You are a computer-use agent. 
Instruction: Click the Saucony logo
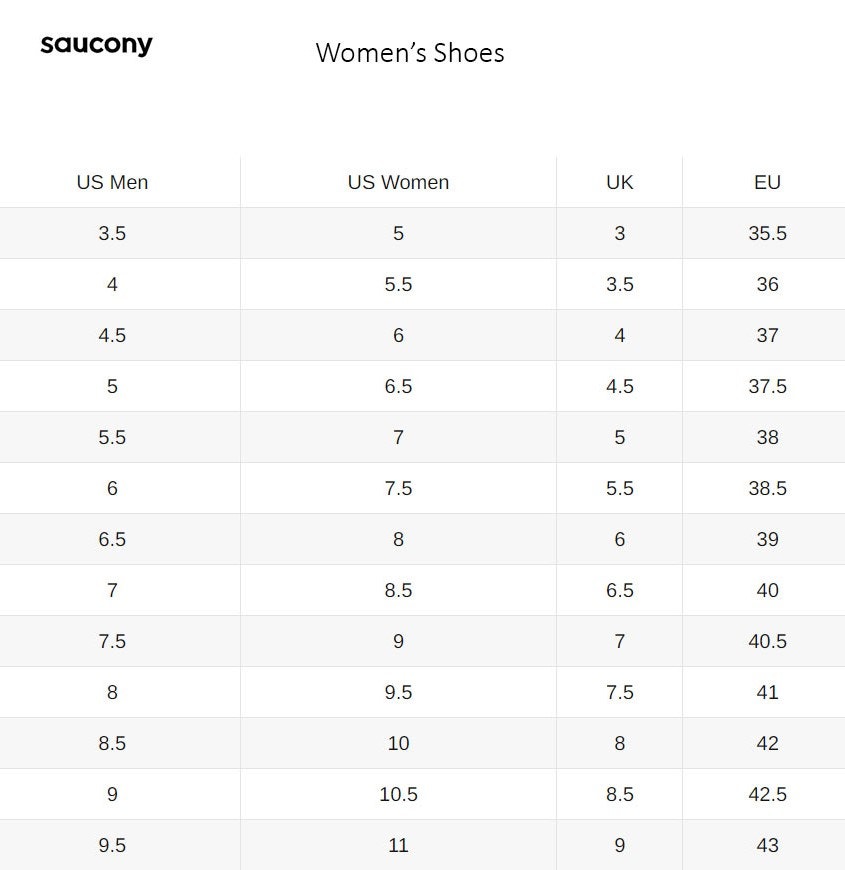pyautogui.click(x=97, y=45)
